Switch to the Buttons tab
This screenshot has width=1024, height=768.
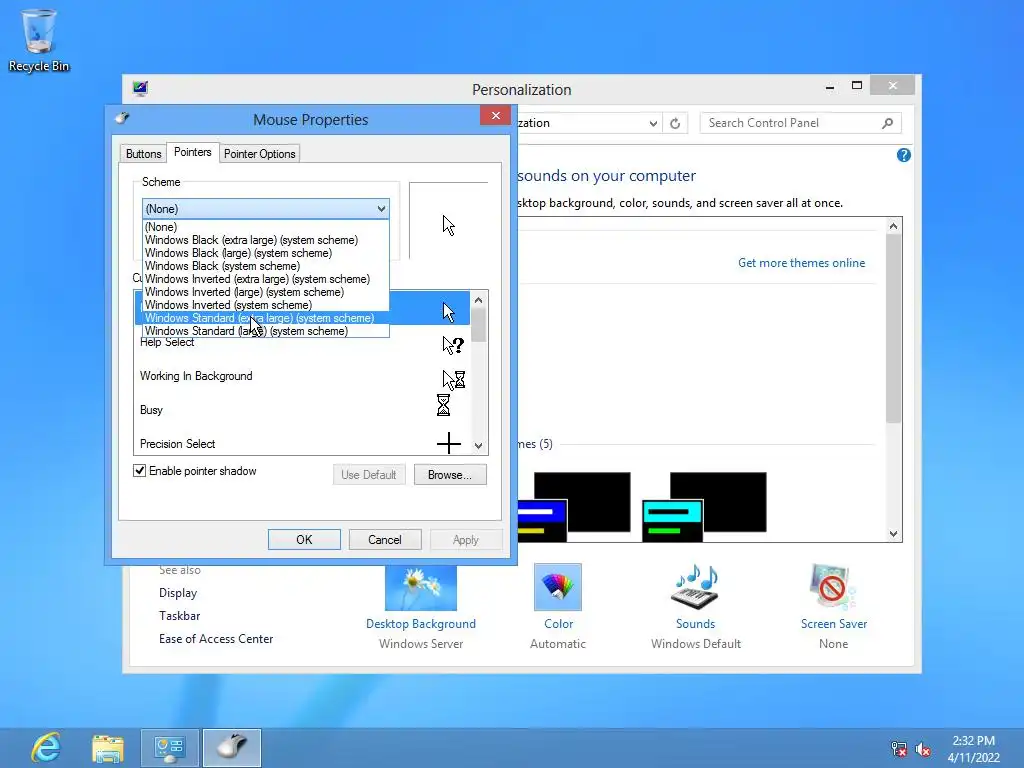pyautogui.click(x=143, y=153)
